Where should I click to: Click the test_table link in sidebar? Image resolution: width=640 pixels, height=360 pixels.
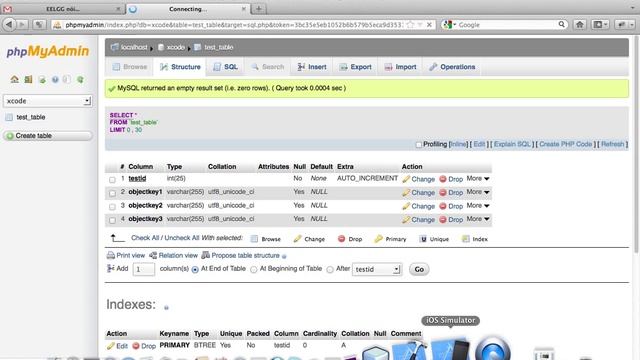(x=31, y=117)
